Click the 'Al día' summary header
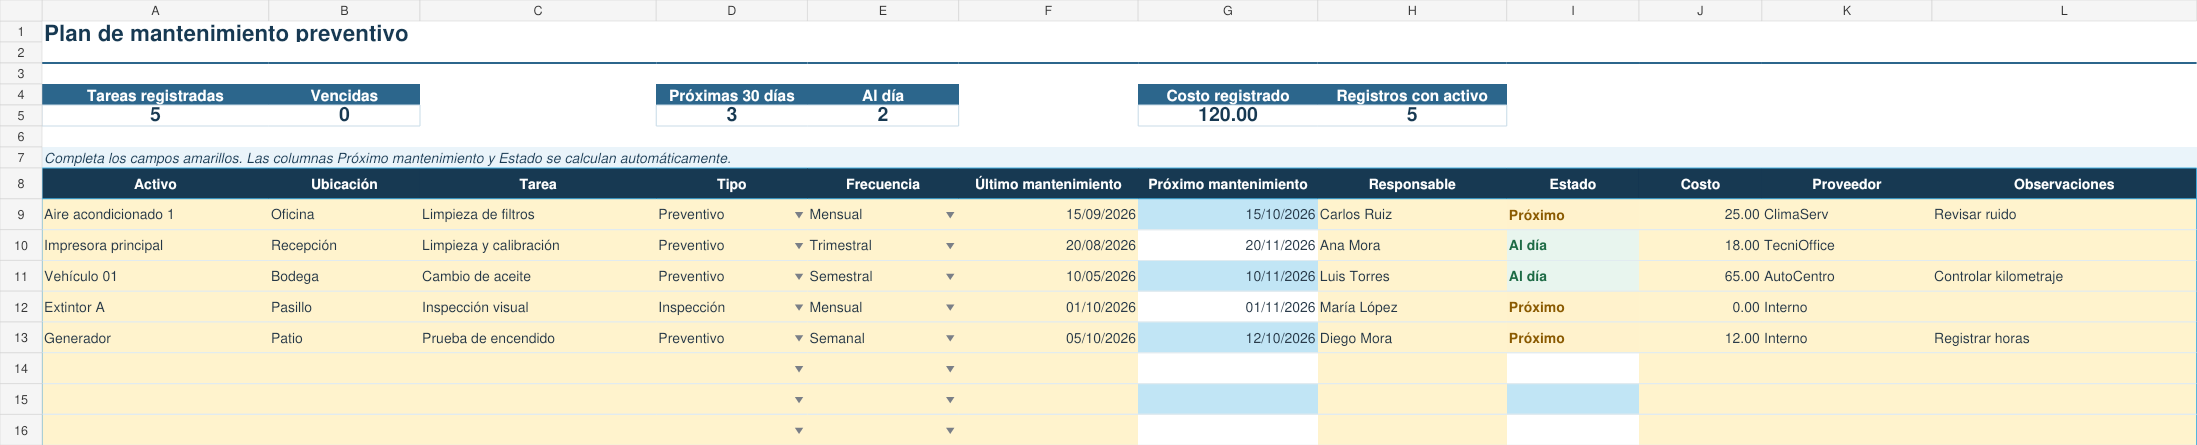 [x=883, y=96]
